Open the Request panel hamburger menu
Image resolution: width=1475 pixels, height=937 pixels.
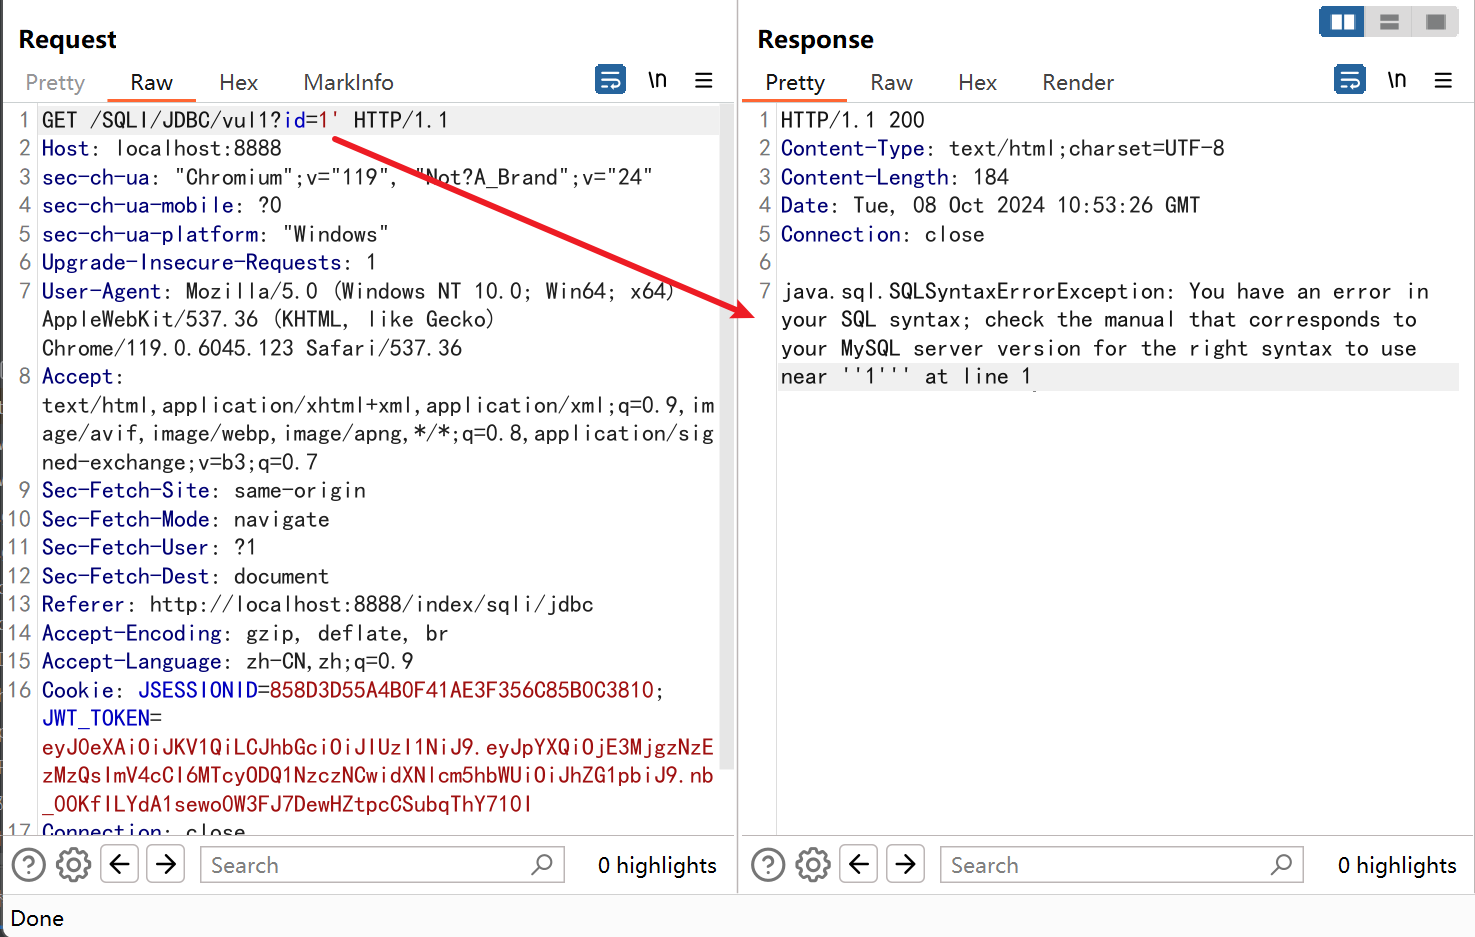coord(704,80)
